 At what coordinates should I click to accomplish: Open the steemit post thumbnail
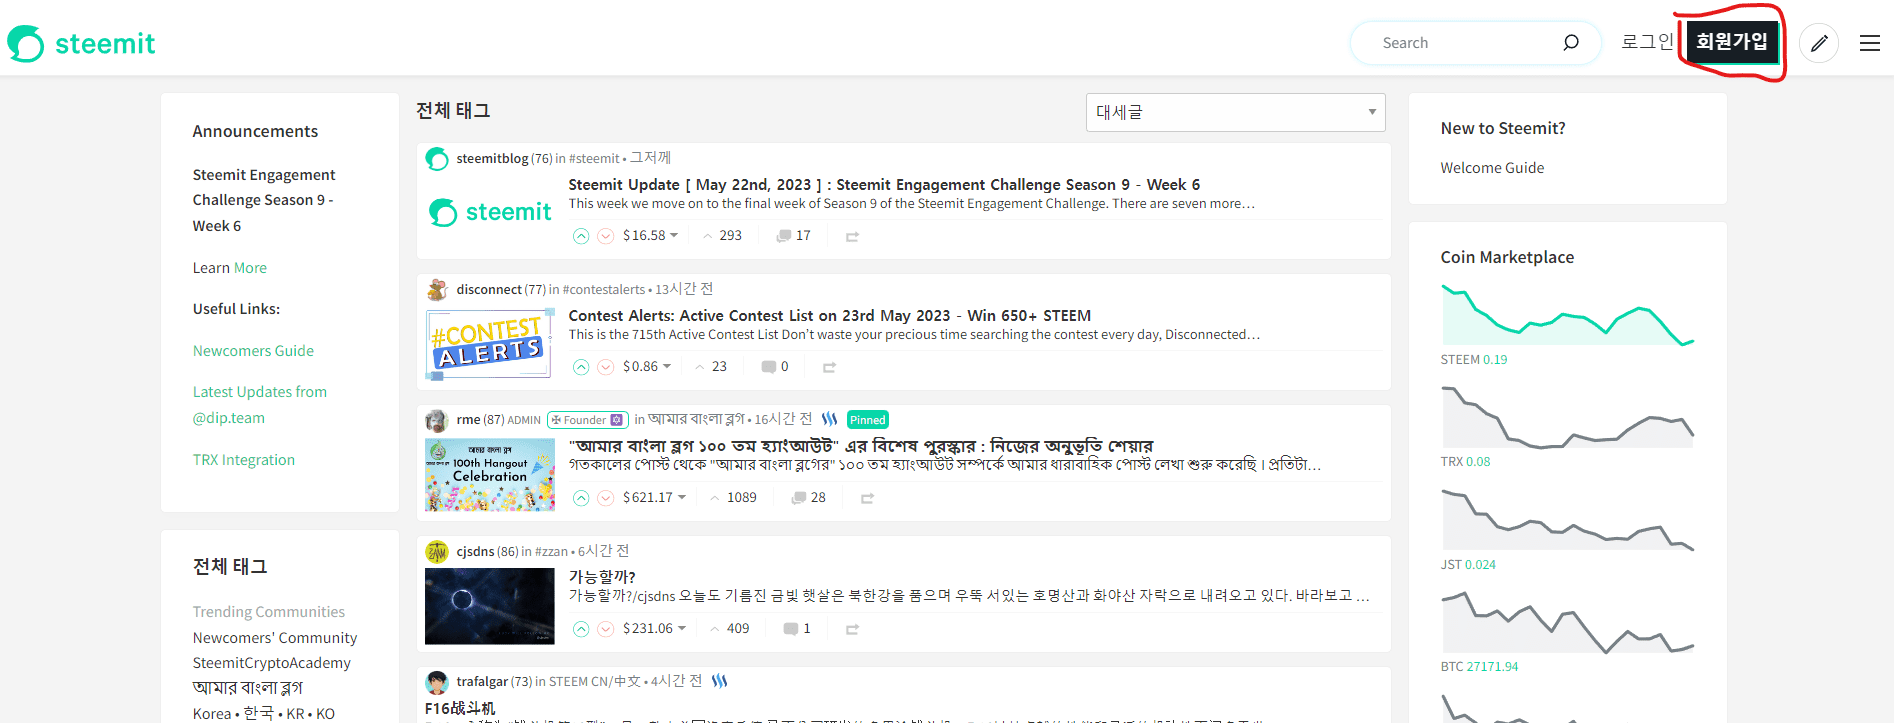click(x=490, y=212)
